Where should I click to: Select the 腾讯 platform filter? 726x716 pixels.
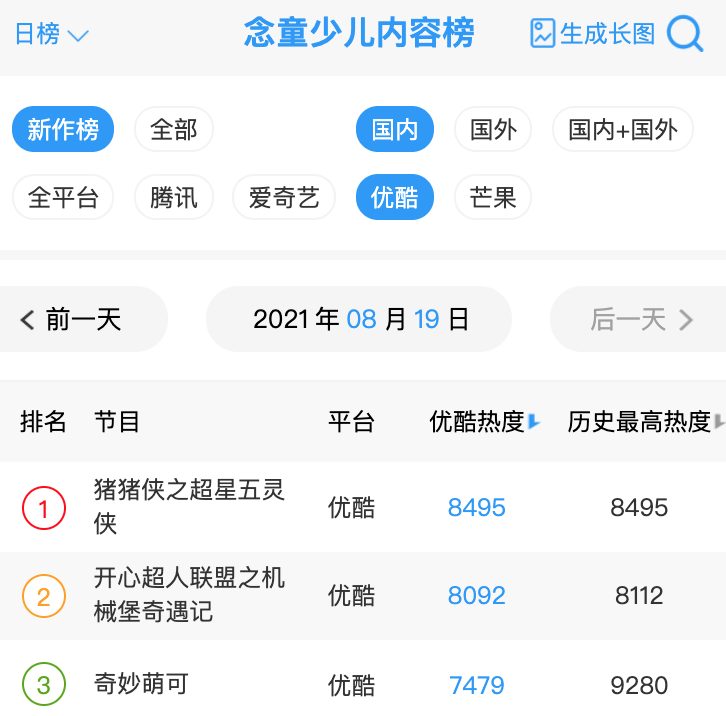174,197
